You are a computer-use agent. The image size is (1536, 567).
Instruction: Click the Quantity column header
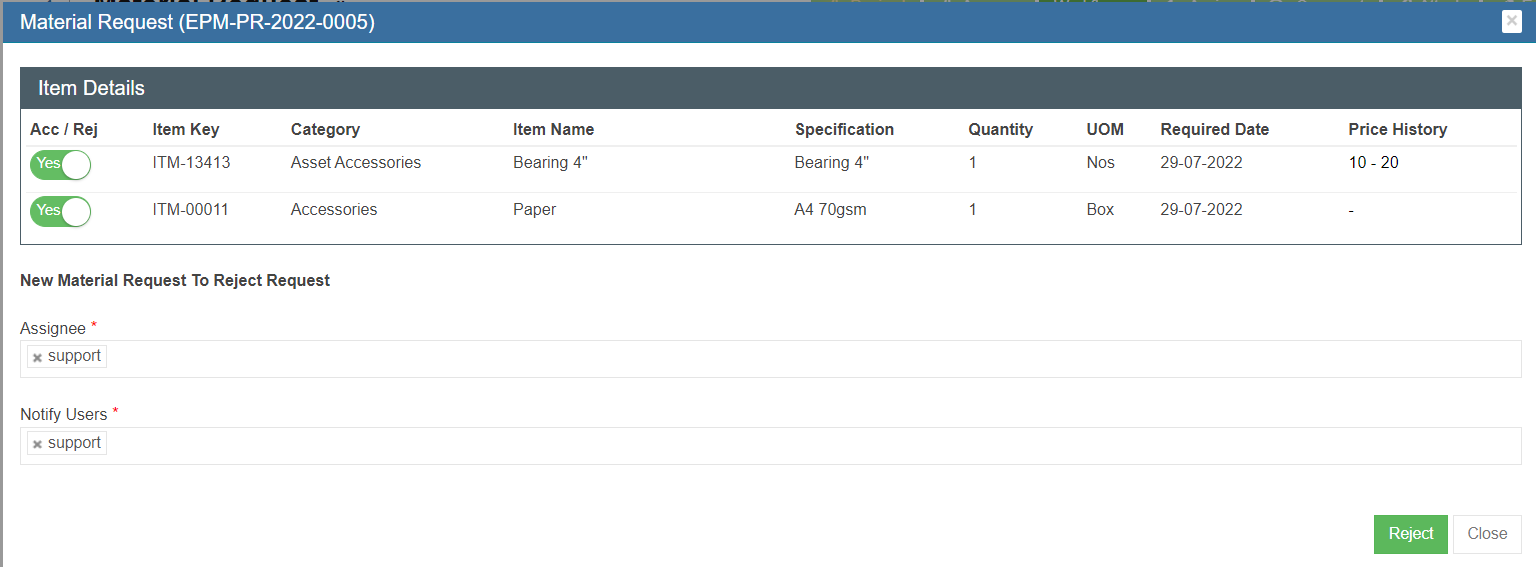(1000, 129)
